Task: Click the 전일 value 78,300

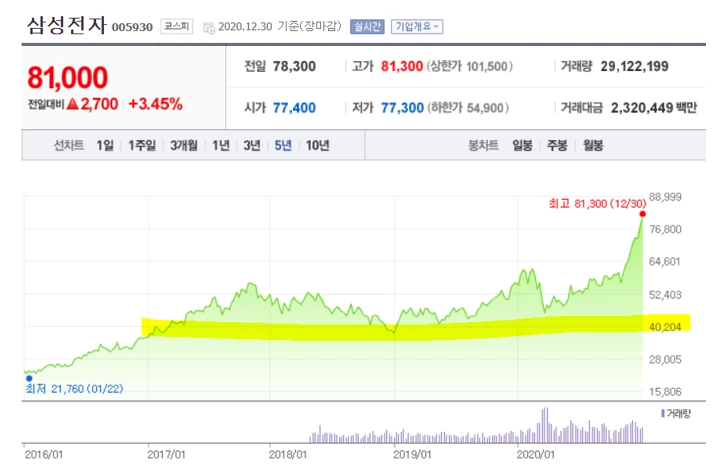Action: pos(294,66)
